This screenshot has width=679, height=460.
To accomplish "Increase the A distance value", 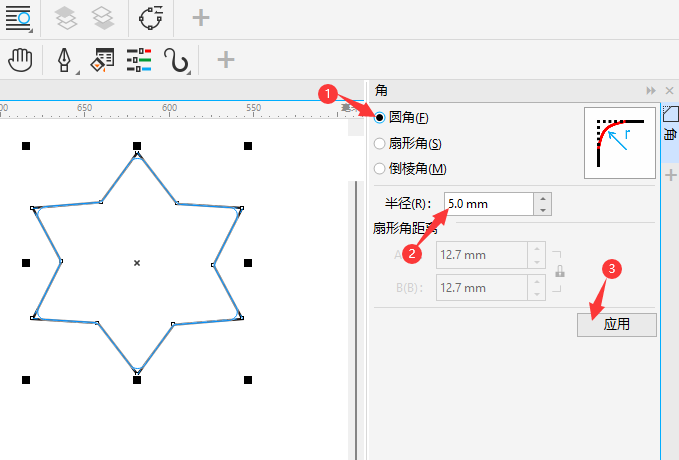I will click(537, 249).
